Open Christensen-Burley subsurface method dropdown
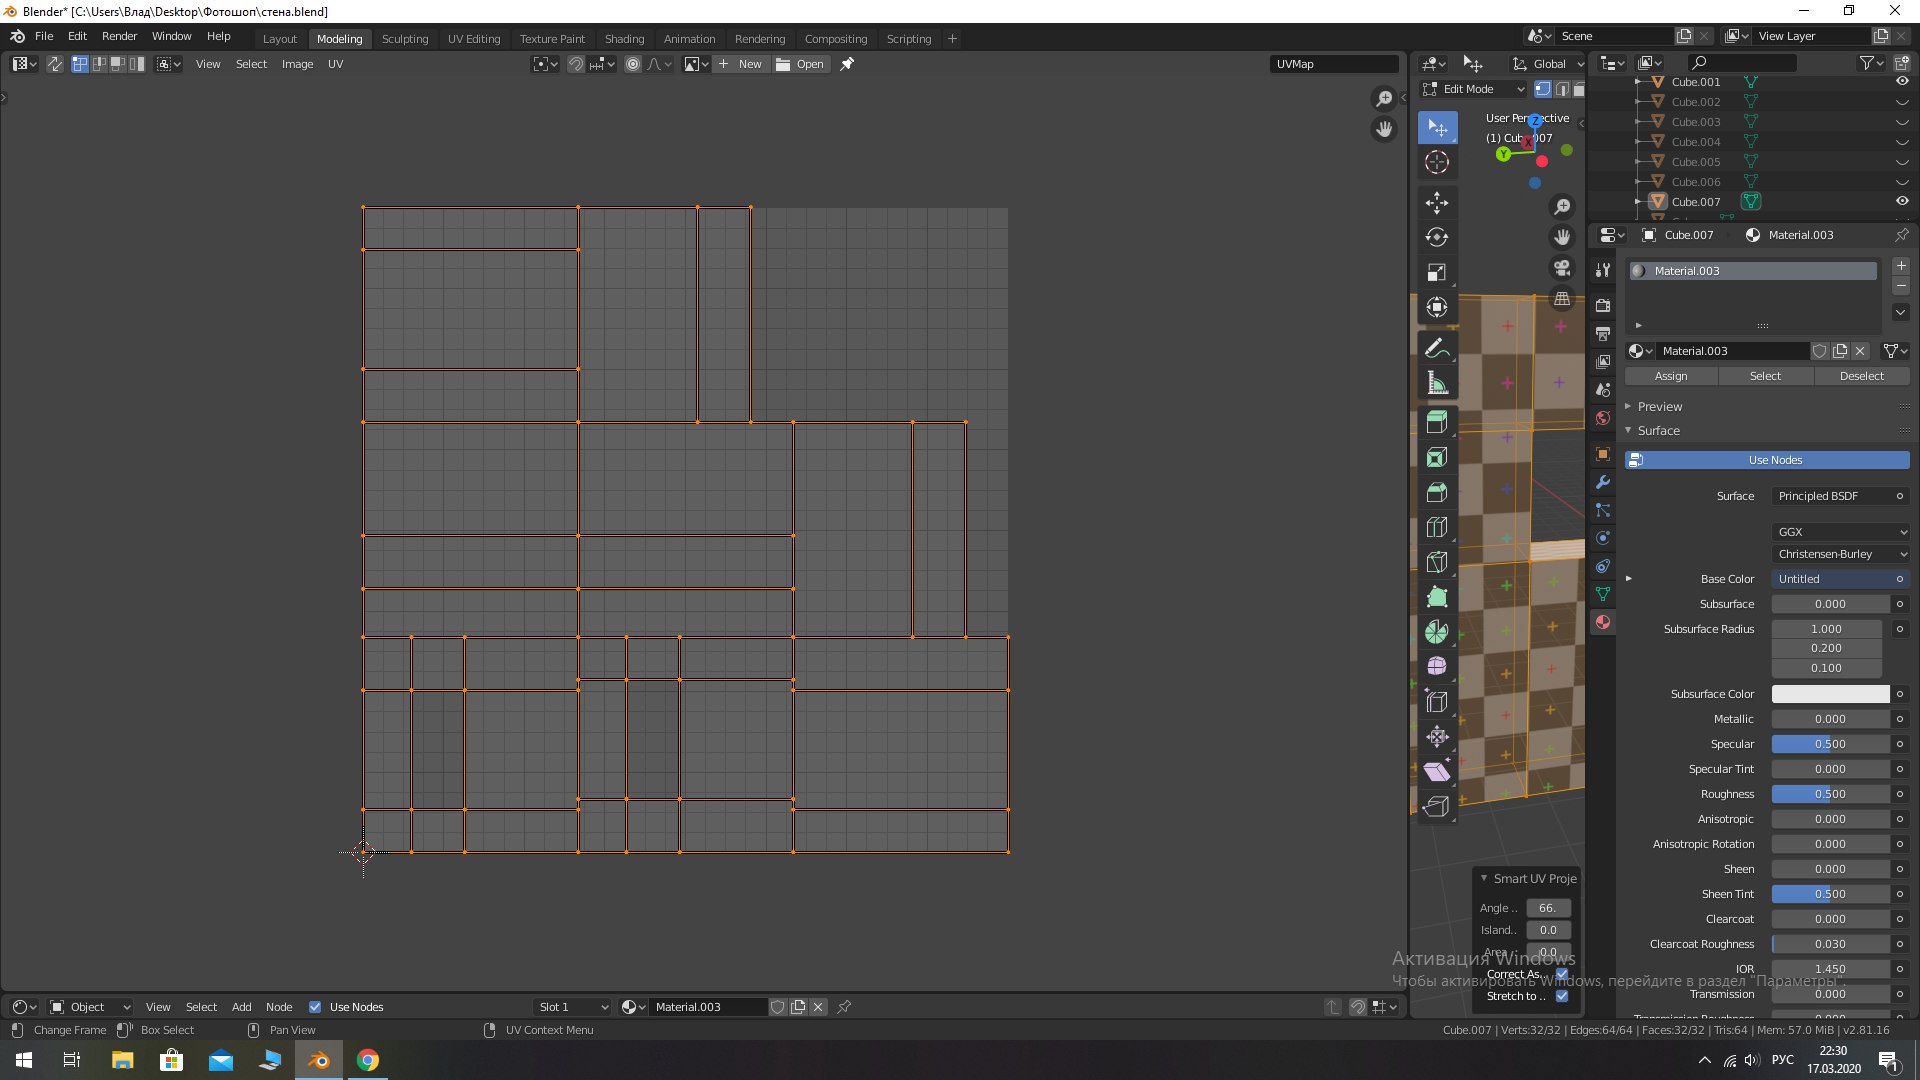 (1841, 554)
